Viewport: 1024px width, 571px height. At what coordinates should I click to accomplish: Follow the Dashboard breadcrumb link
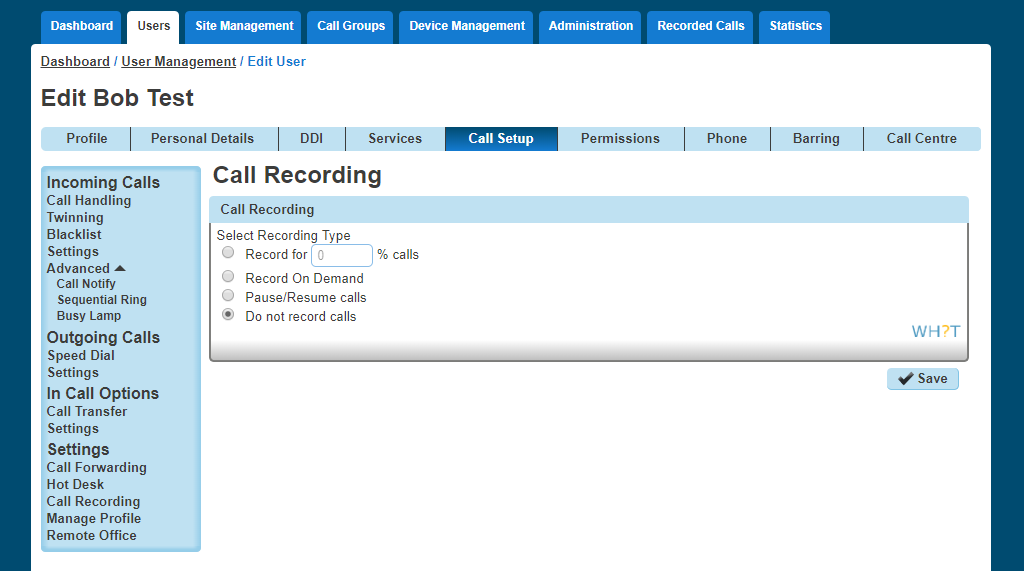[75, 61]
